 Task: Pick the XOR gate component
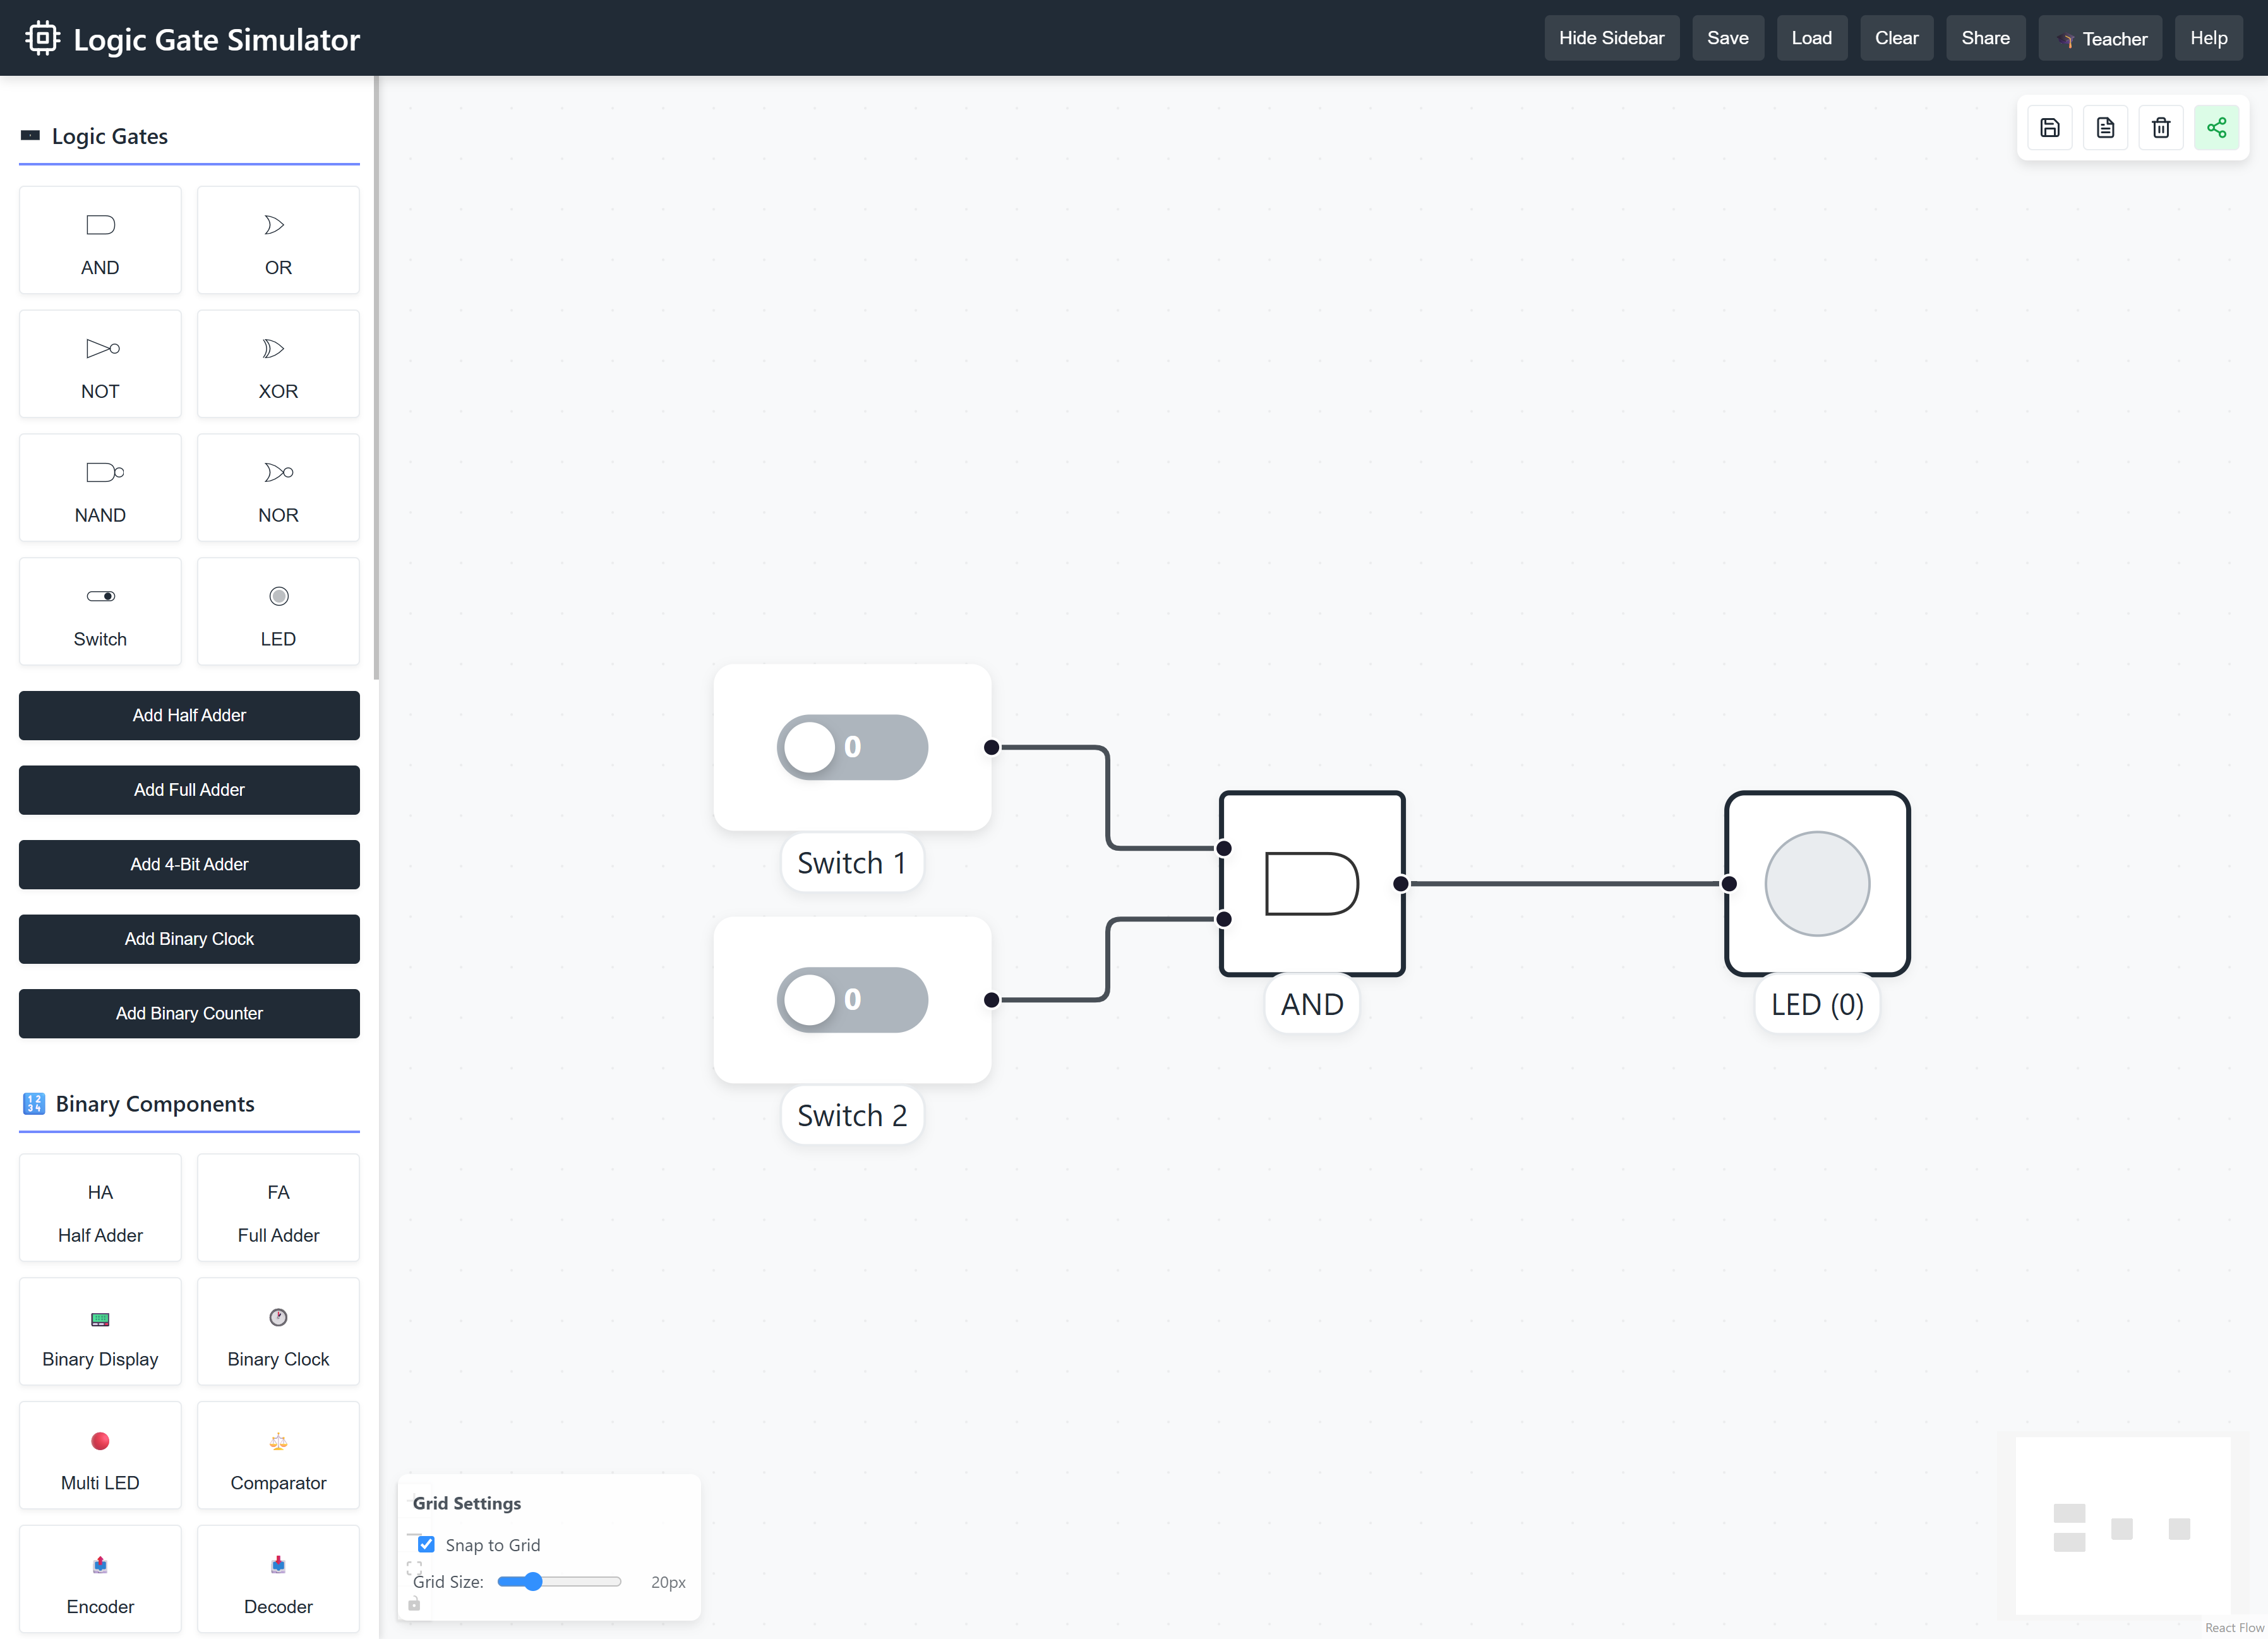(278, 365)
